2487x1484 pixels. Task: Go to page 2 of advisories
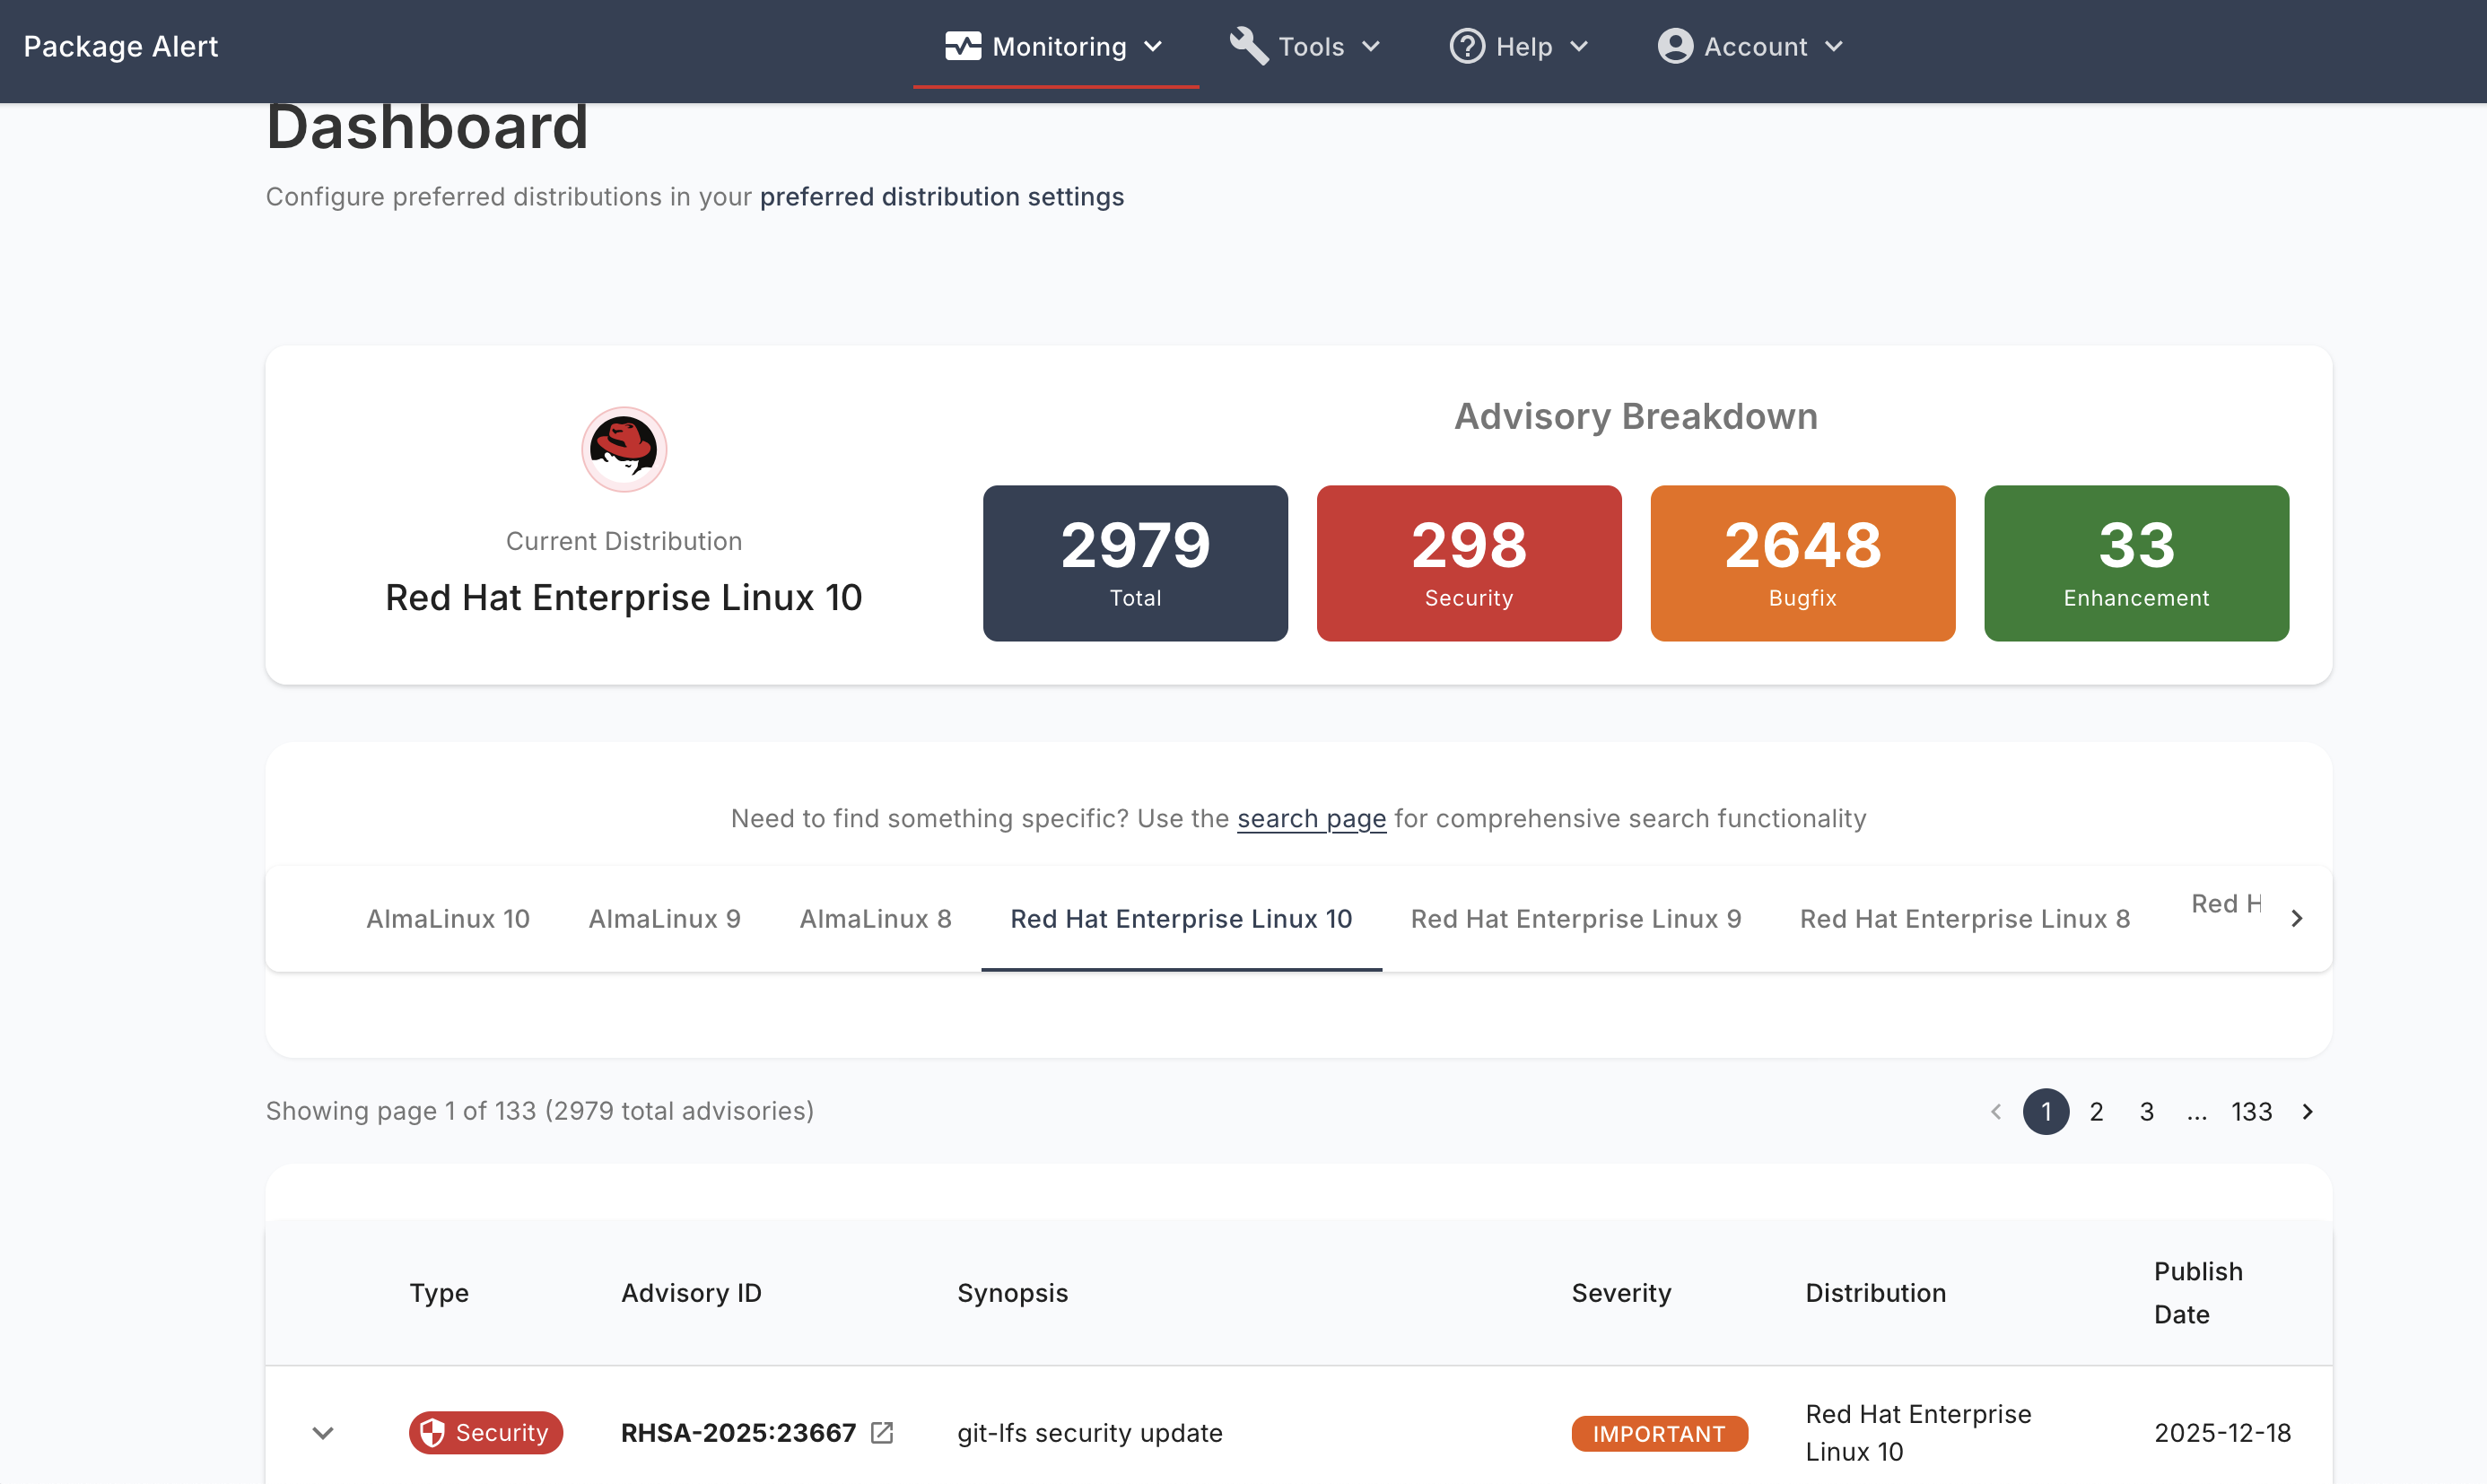coord(2096,1111)
